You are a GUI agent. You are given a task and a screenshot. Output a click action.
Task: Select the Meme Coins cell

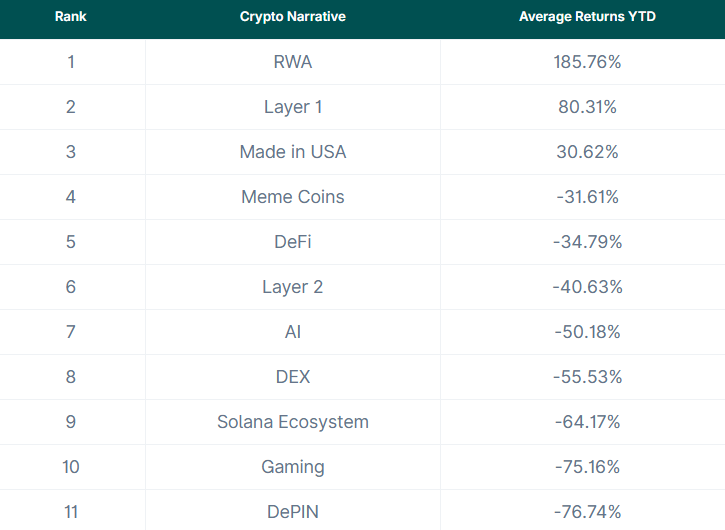click(293, 197)
